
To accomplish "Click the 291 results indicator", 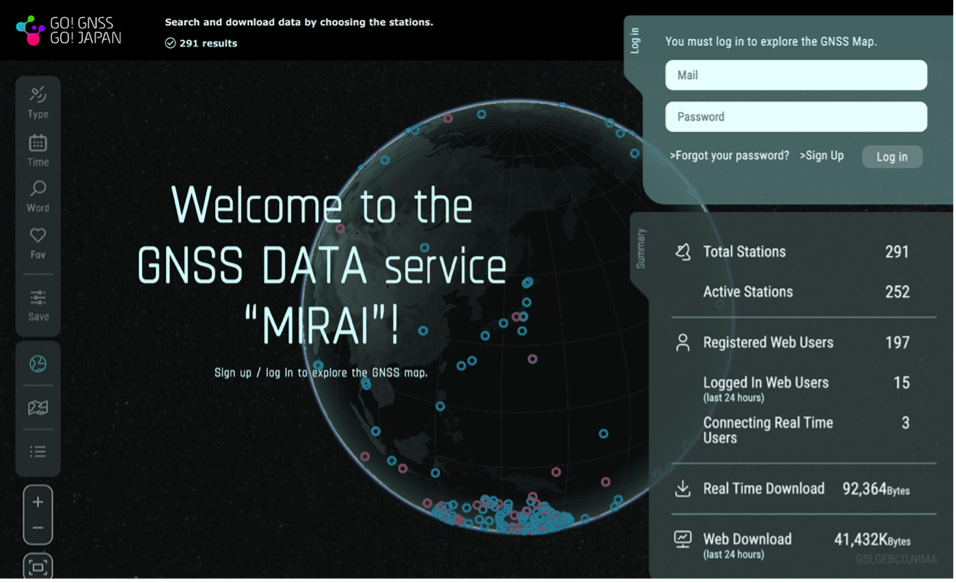I will (x=201, y=43).
